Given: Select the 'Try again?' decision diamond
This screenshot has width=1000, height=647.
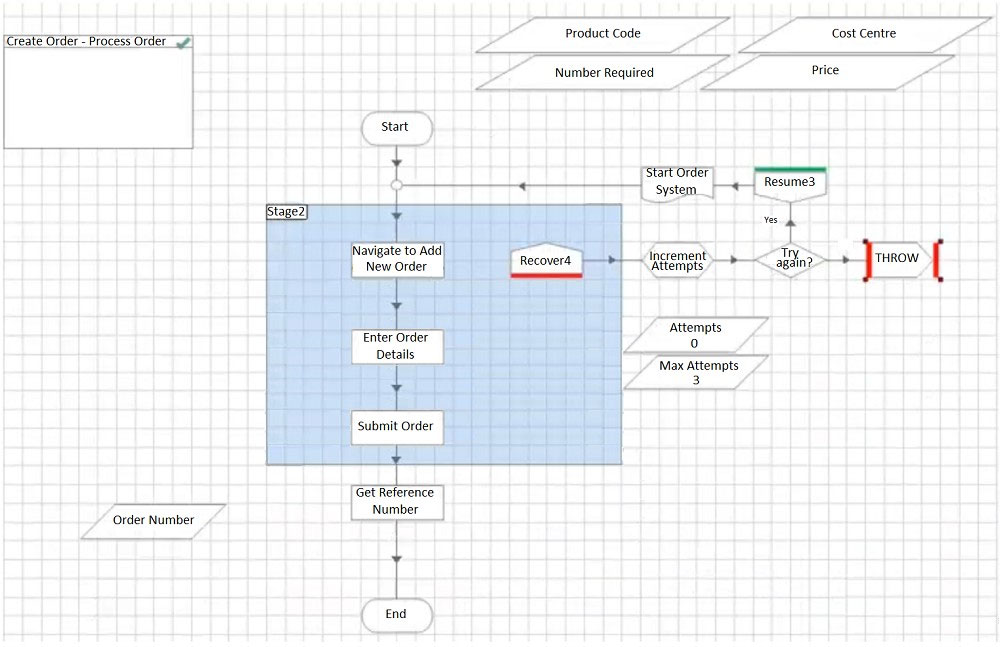Looking at the screenshot, I should click(x=791, y=259).
